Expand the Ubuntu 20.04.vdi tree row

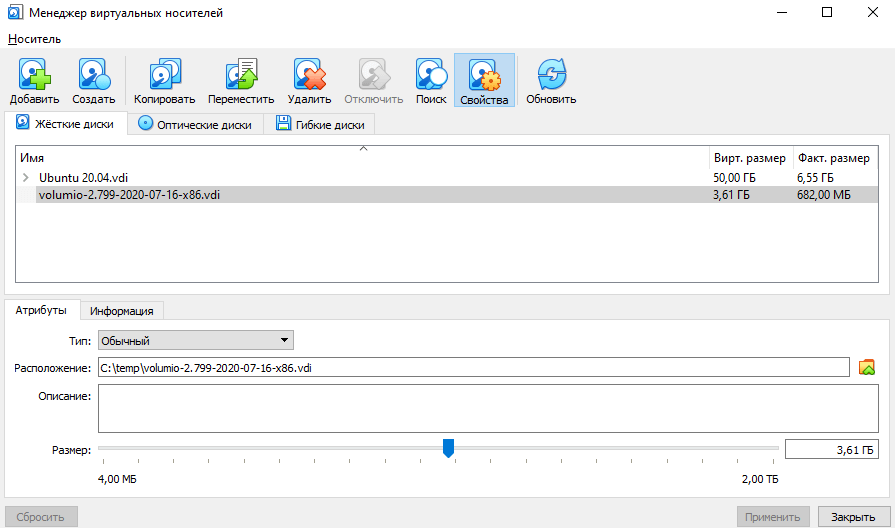(25, 178)
